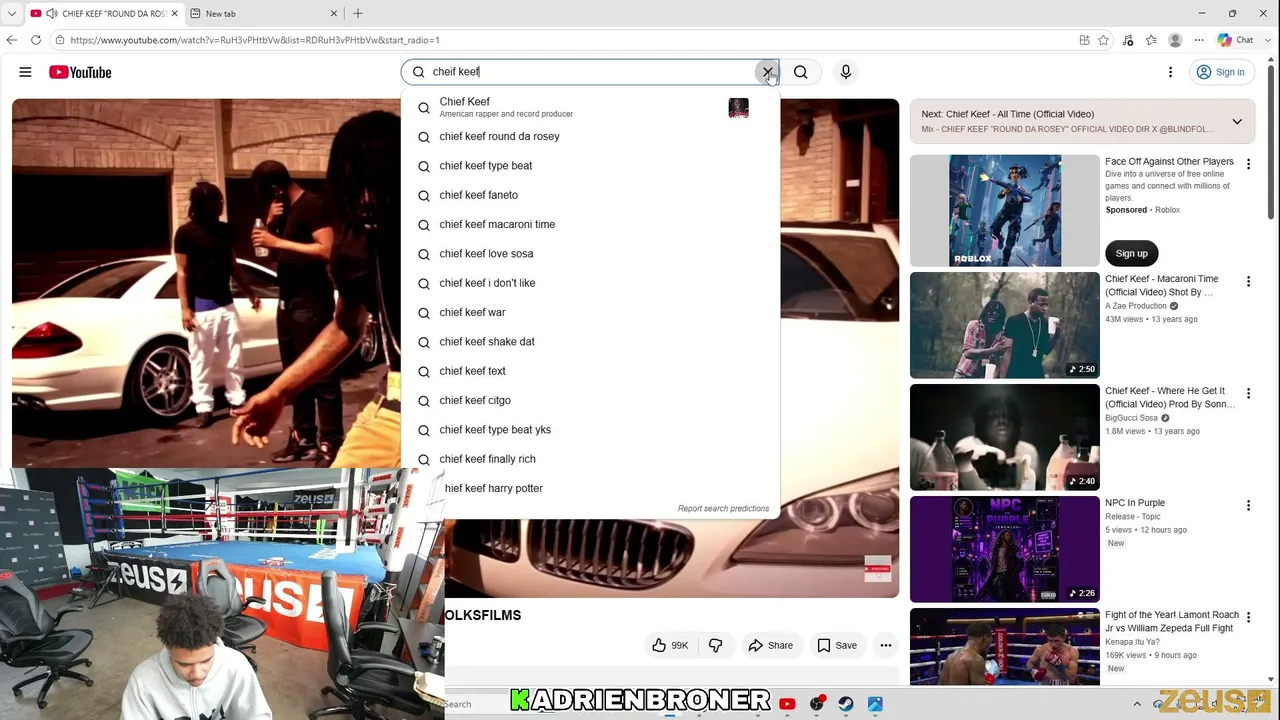Viewport: 1280px width, 720px height.
Task: Open the A Zae Production channel link
Action: 1136,306
